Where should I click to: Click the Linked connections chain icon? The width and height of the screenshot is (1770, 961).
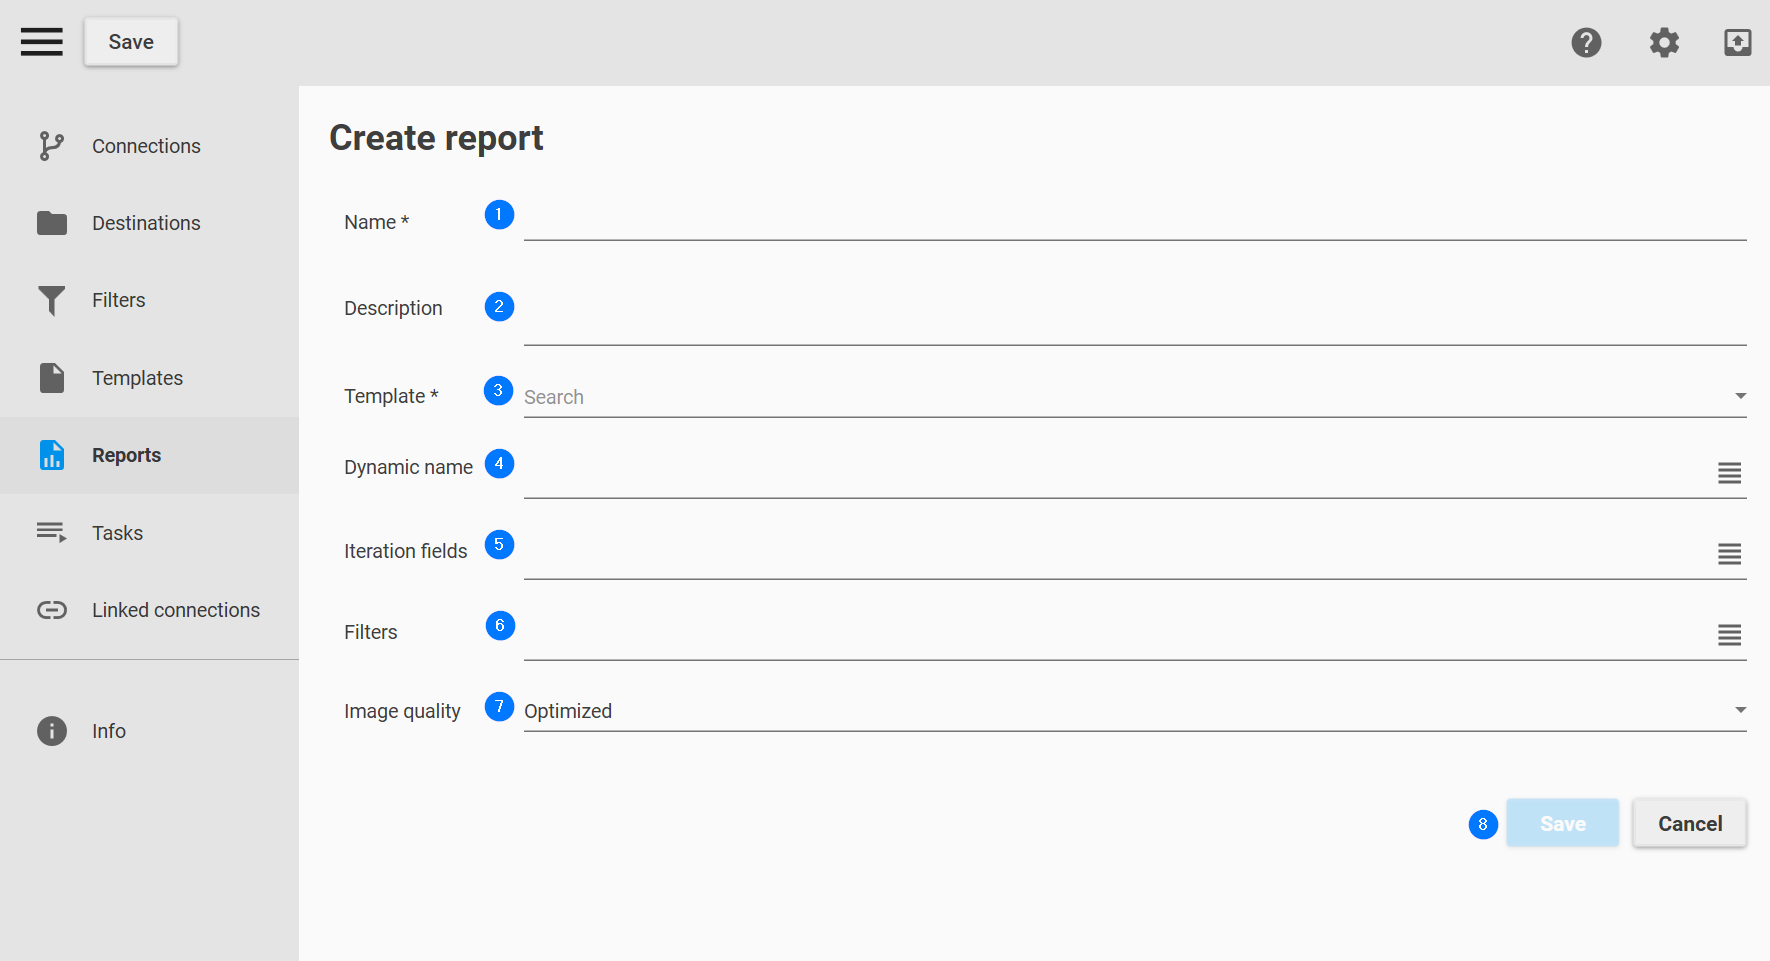[51, 609]
